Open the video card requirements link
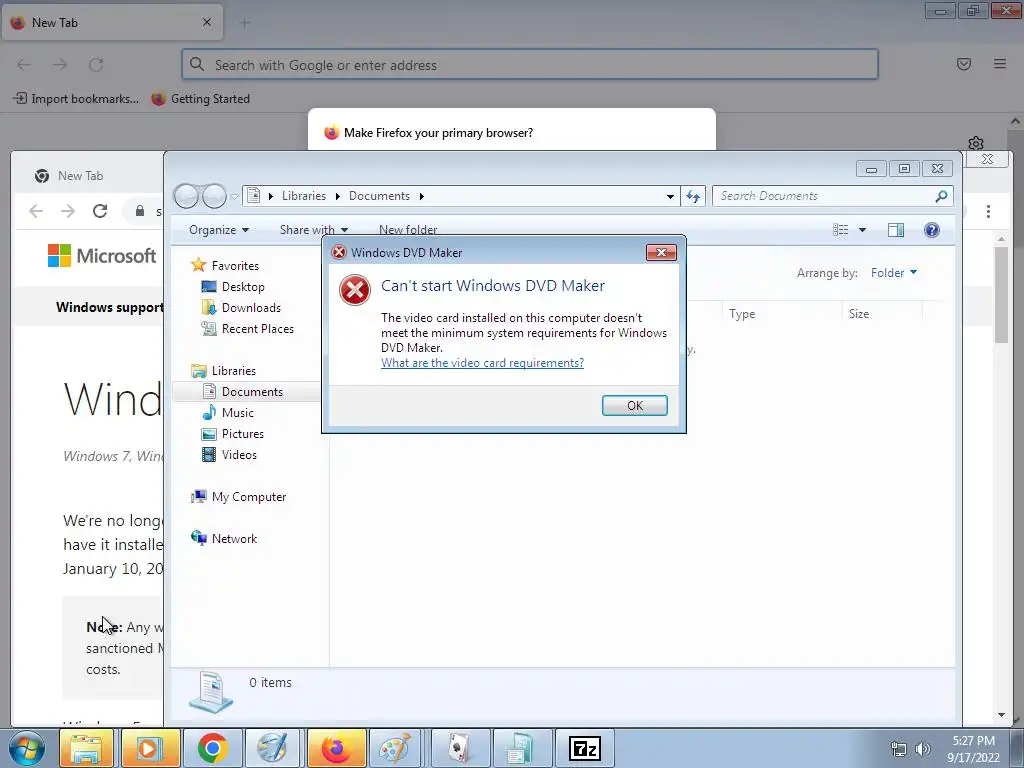The image size is (1024, 768). [x=482, y=363]
